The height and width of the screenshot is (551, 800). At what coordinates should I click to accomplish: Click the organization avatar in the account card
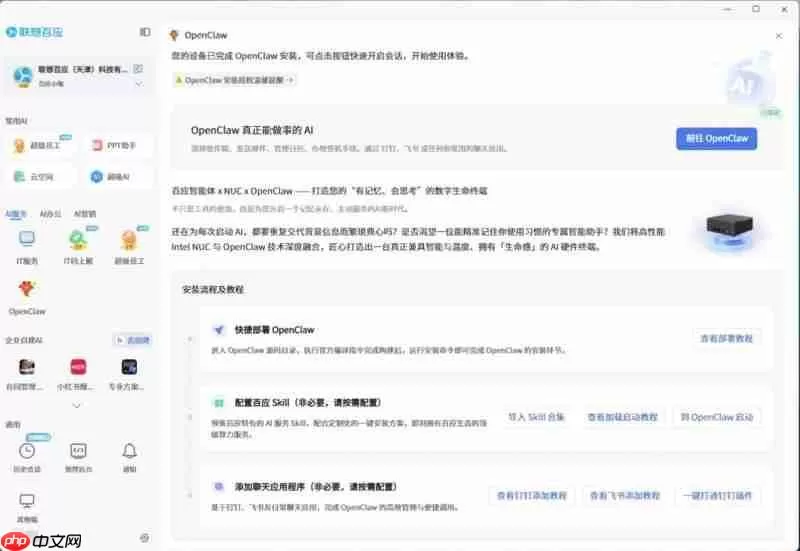(x=23, y=77)
